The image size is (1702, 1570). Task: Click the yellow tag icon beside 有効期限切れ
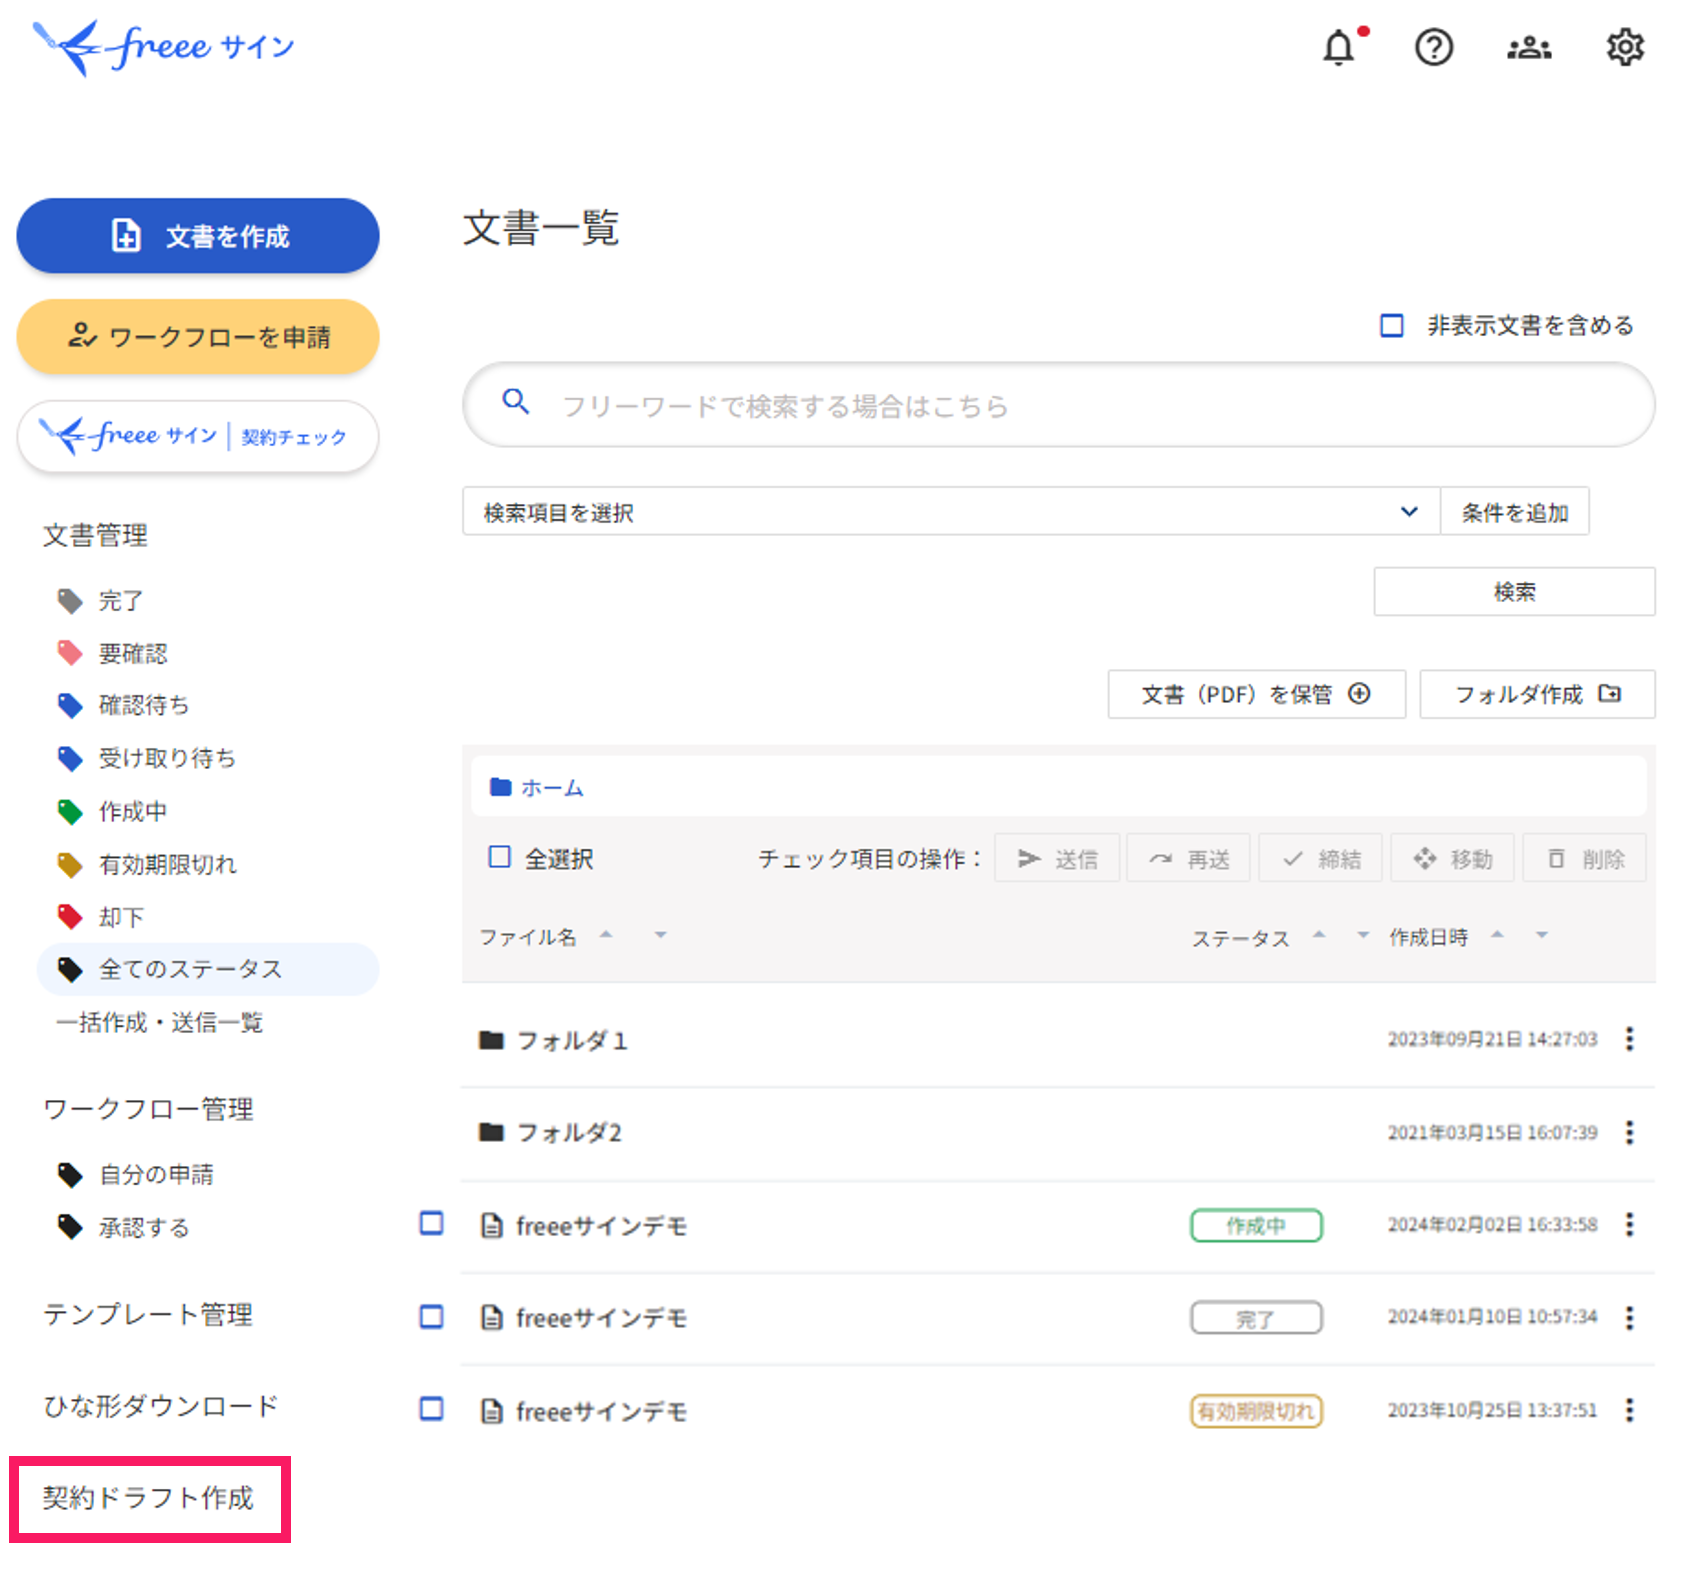(70, 864)
